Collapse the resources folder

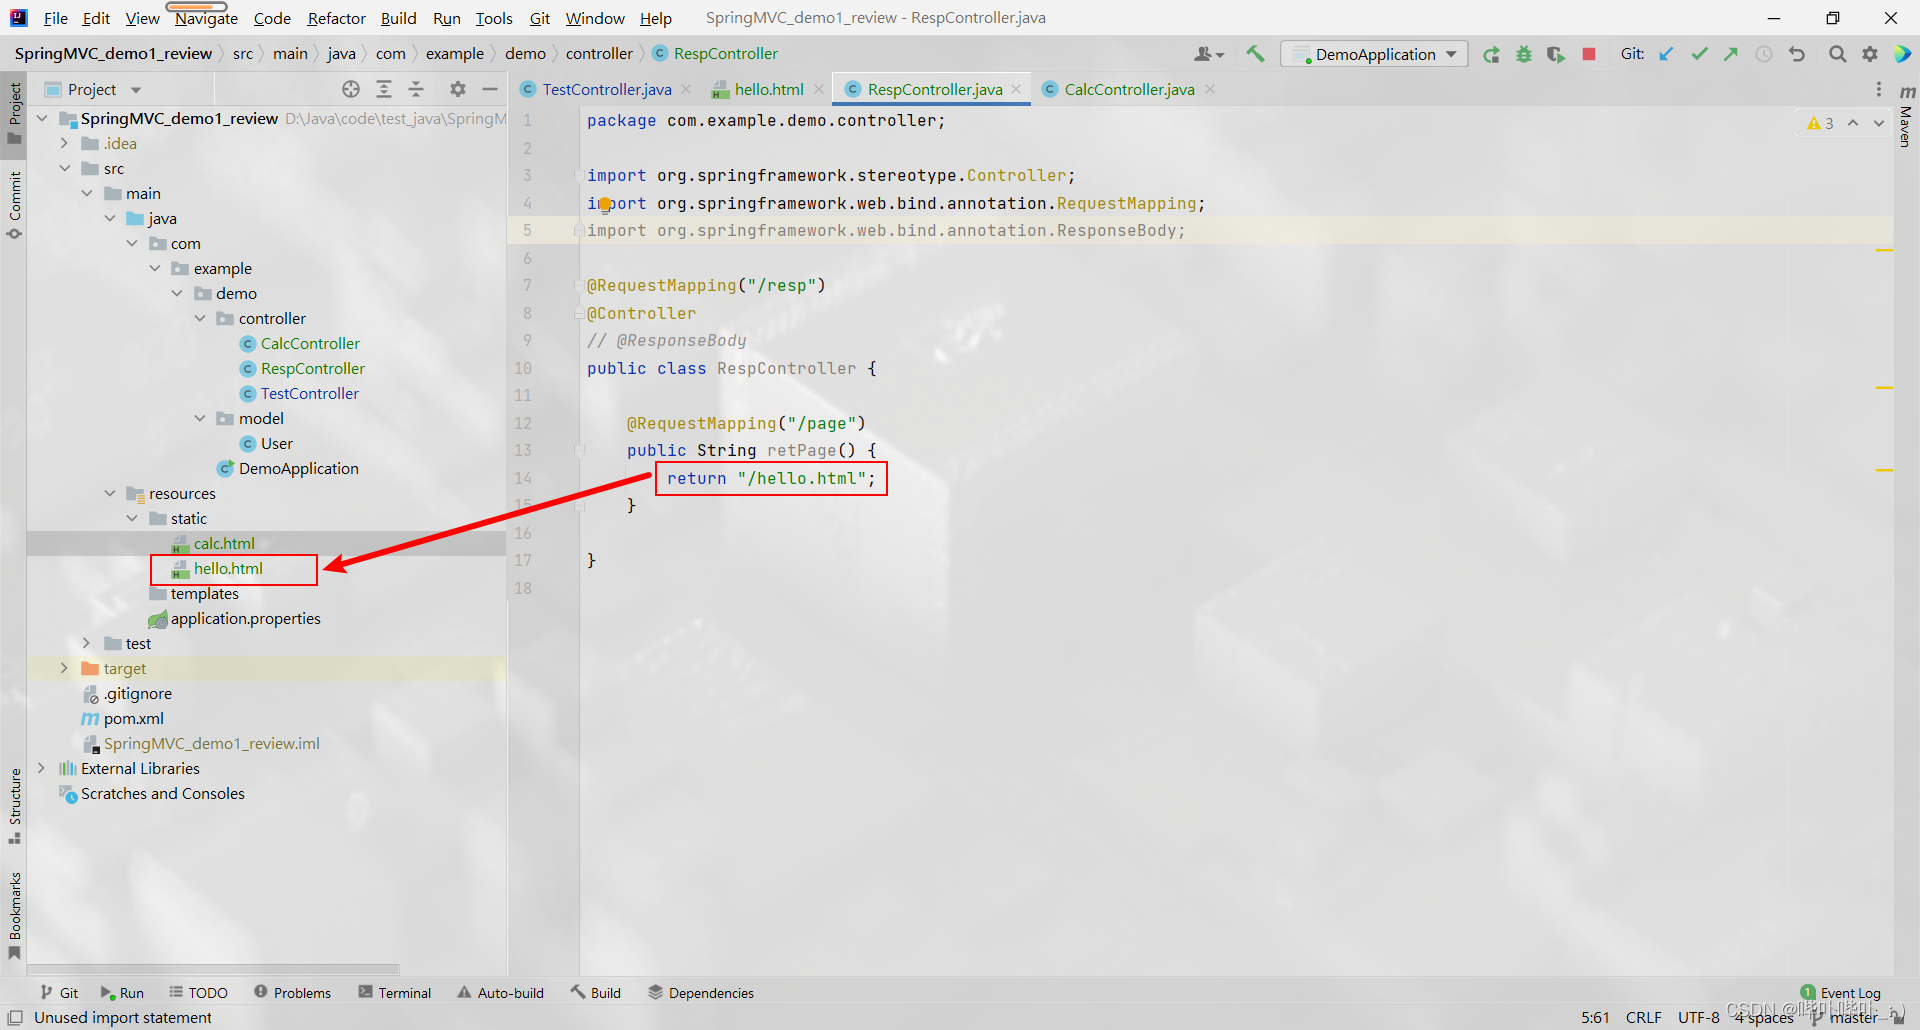tap(110, 493)
